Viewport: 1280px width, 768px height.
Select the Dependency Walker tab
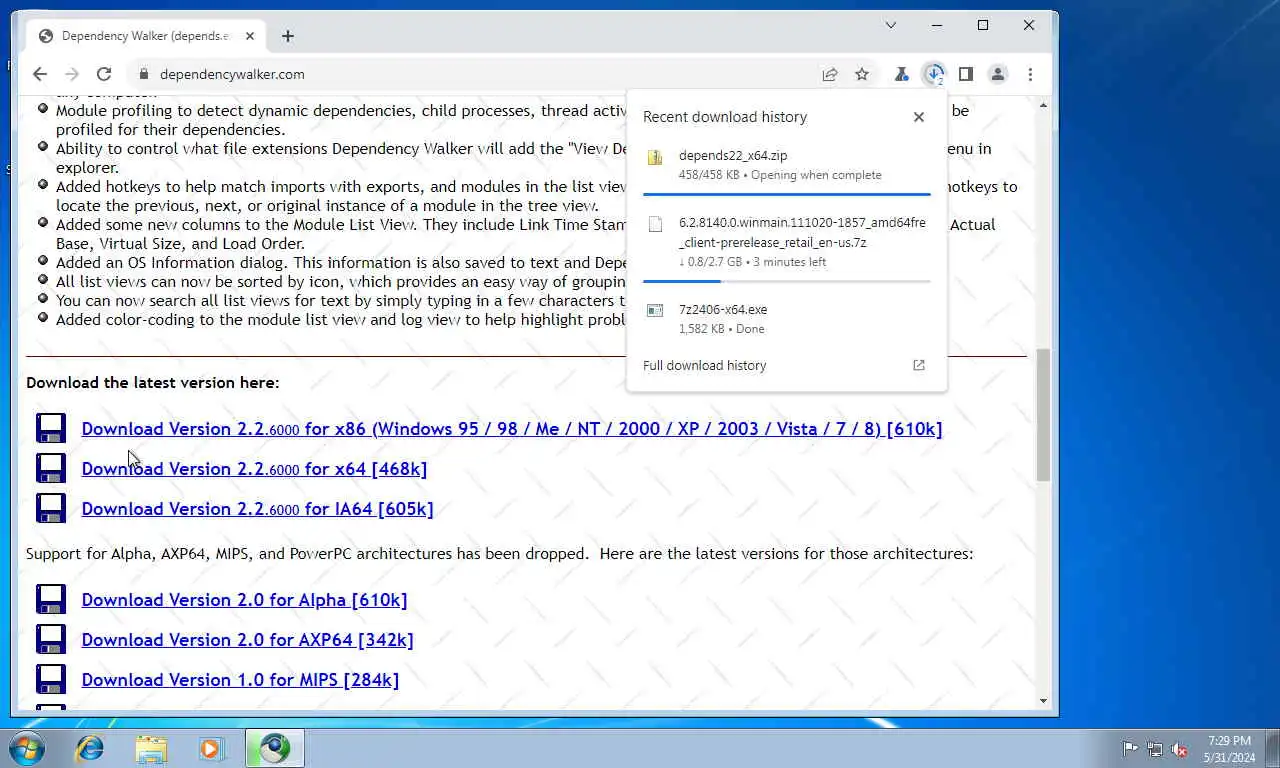click(145, 36)
